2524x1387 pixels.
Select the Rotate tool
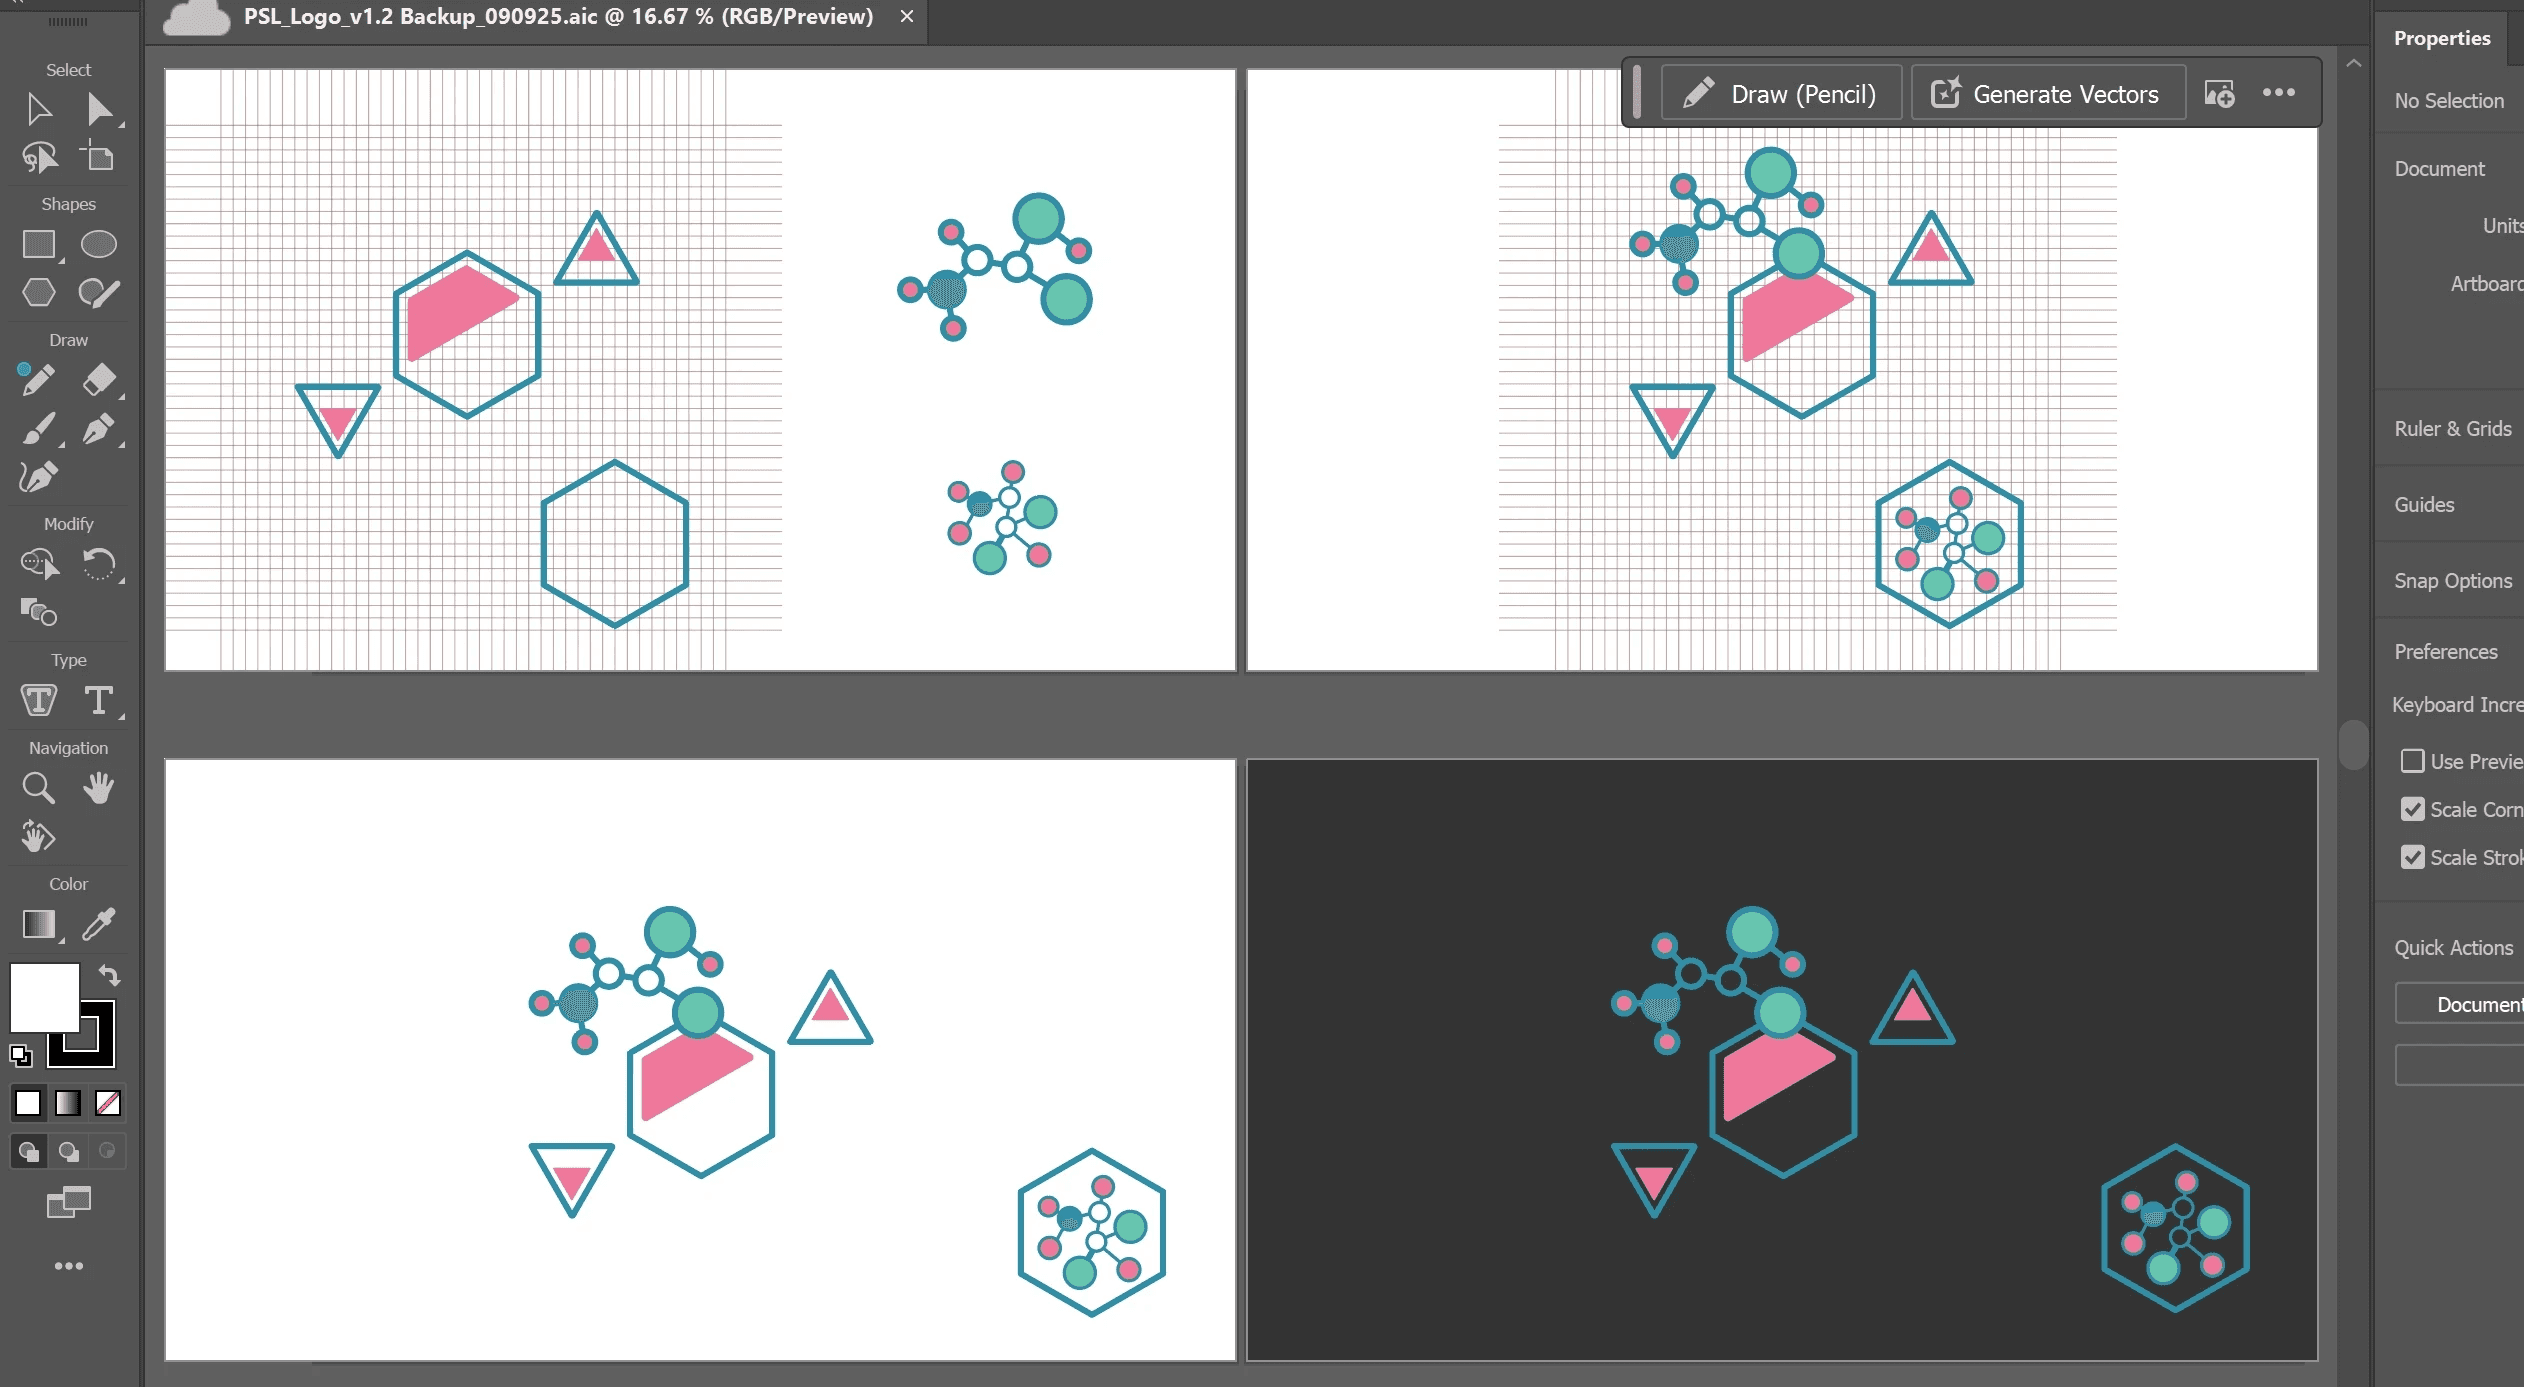99,564
